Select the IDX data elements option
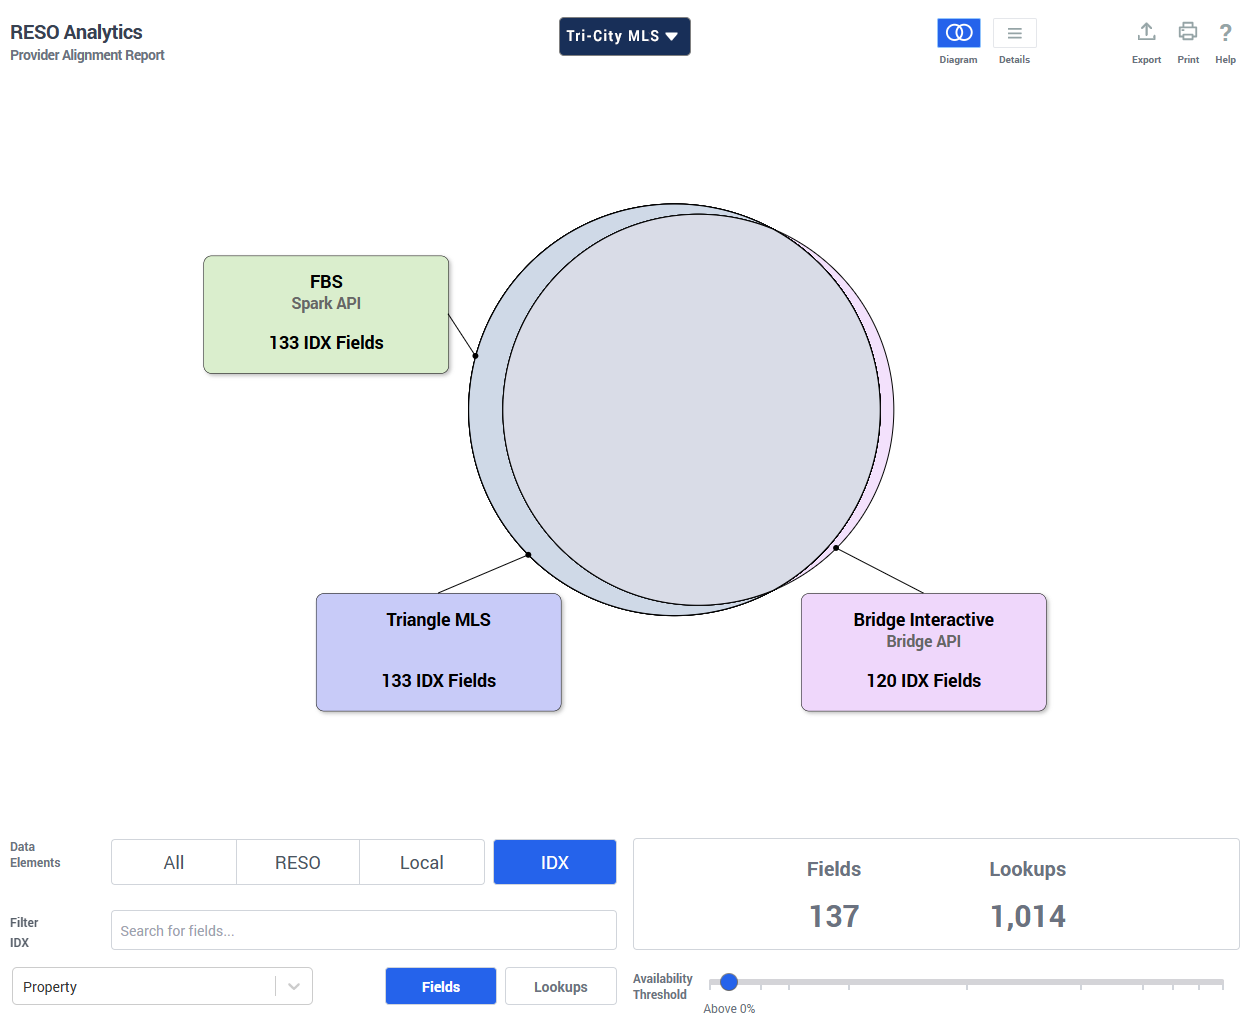 click(555, 862)
